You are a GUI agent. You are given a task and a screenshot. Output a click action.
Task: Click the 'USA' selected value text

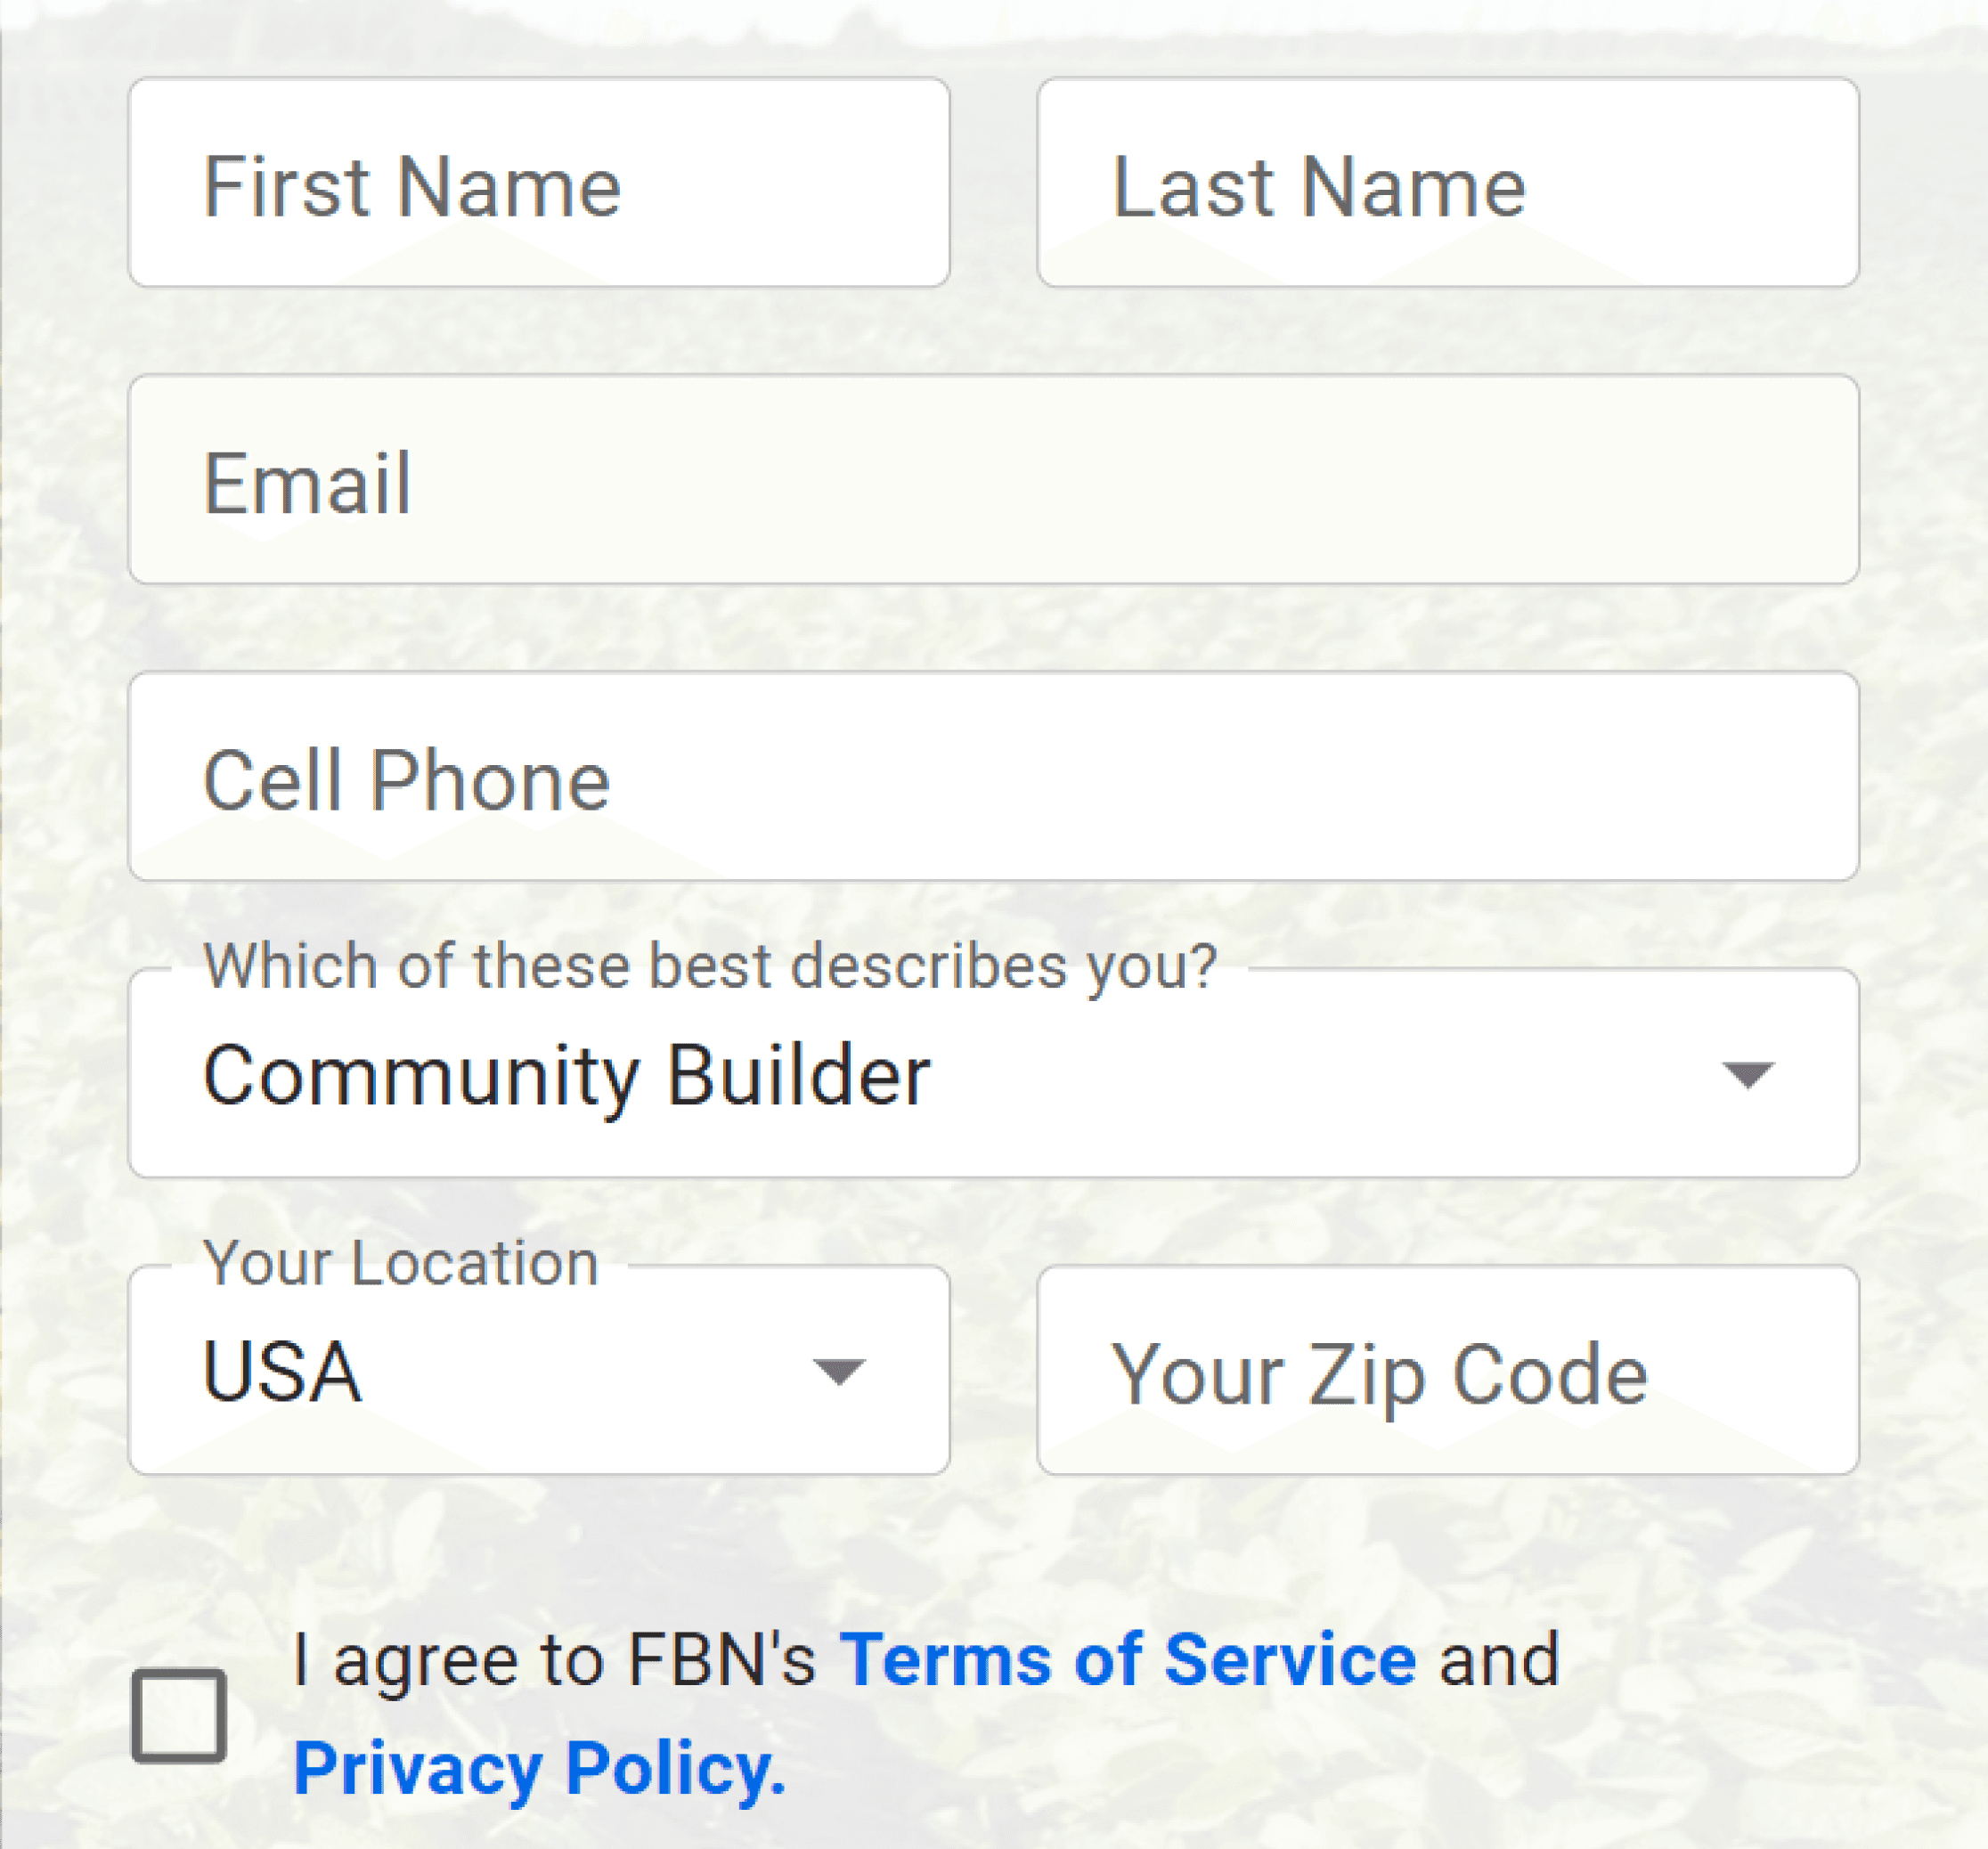pos(282,1371)
